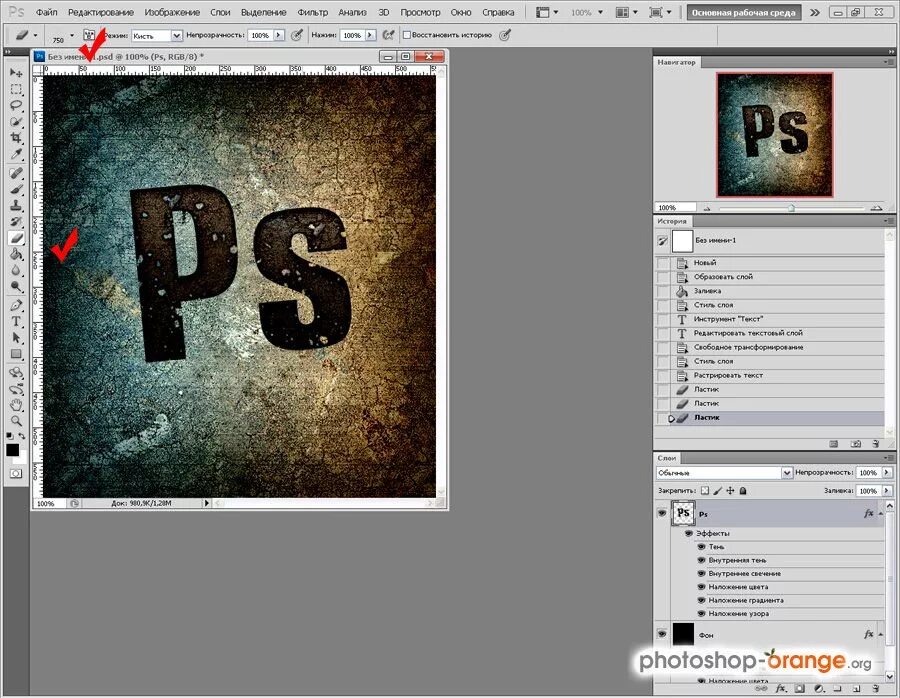Hide the Фон layer visibility eye
900x698 pixels.
pos(662,634)
